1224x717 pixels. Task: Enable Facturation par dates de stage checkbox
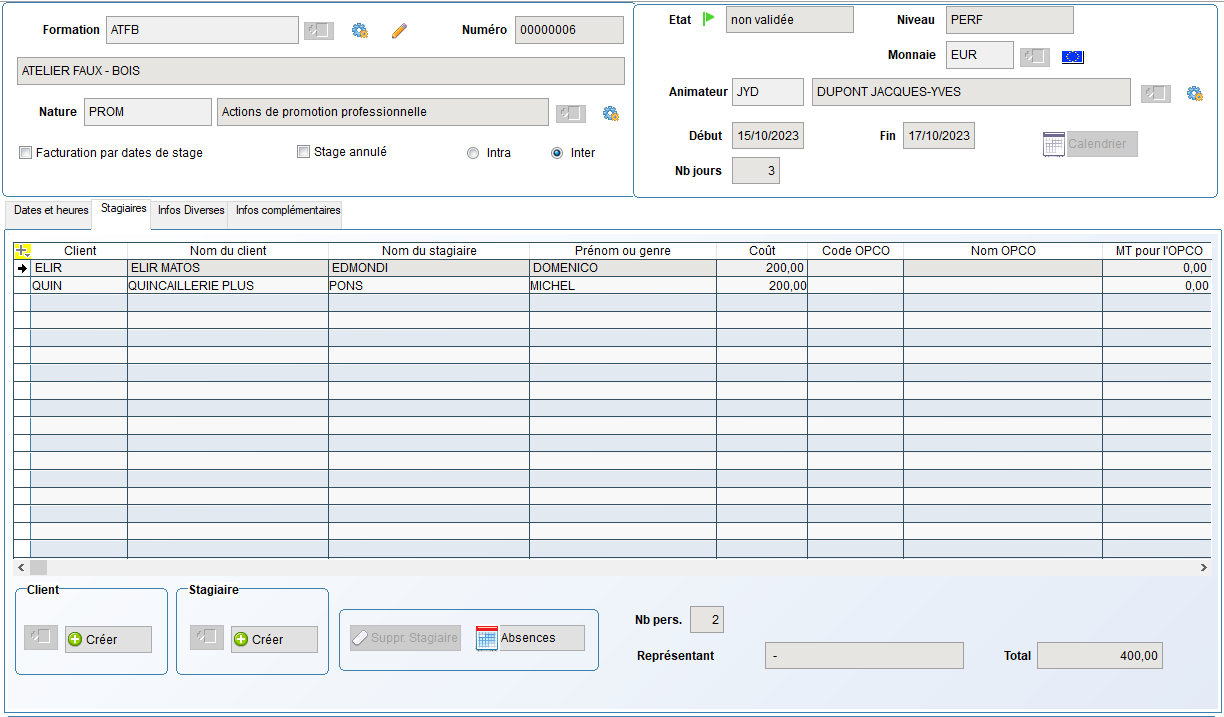(x=26, y=153)
